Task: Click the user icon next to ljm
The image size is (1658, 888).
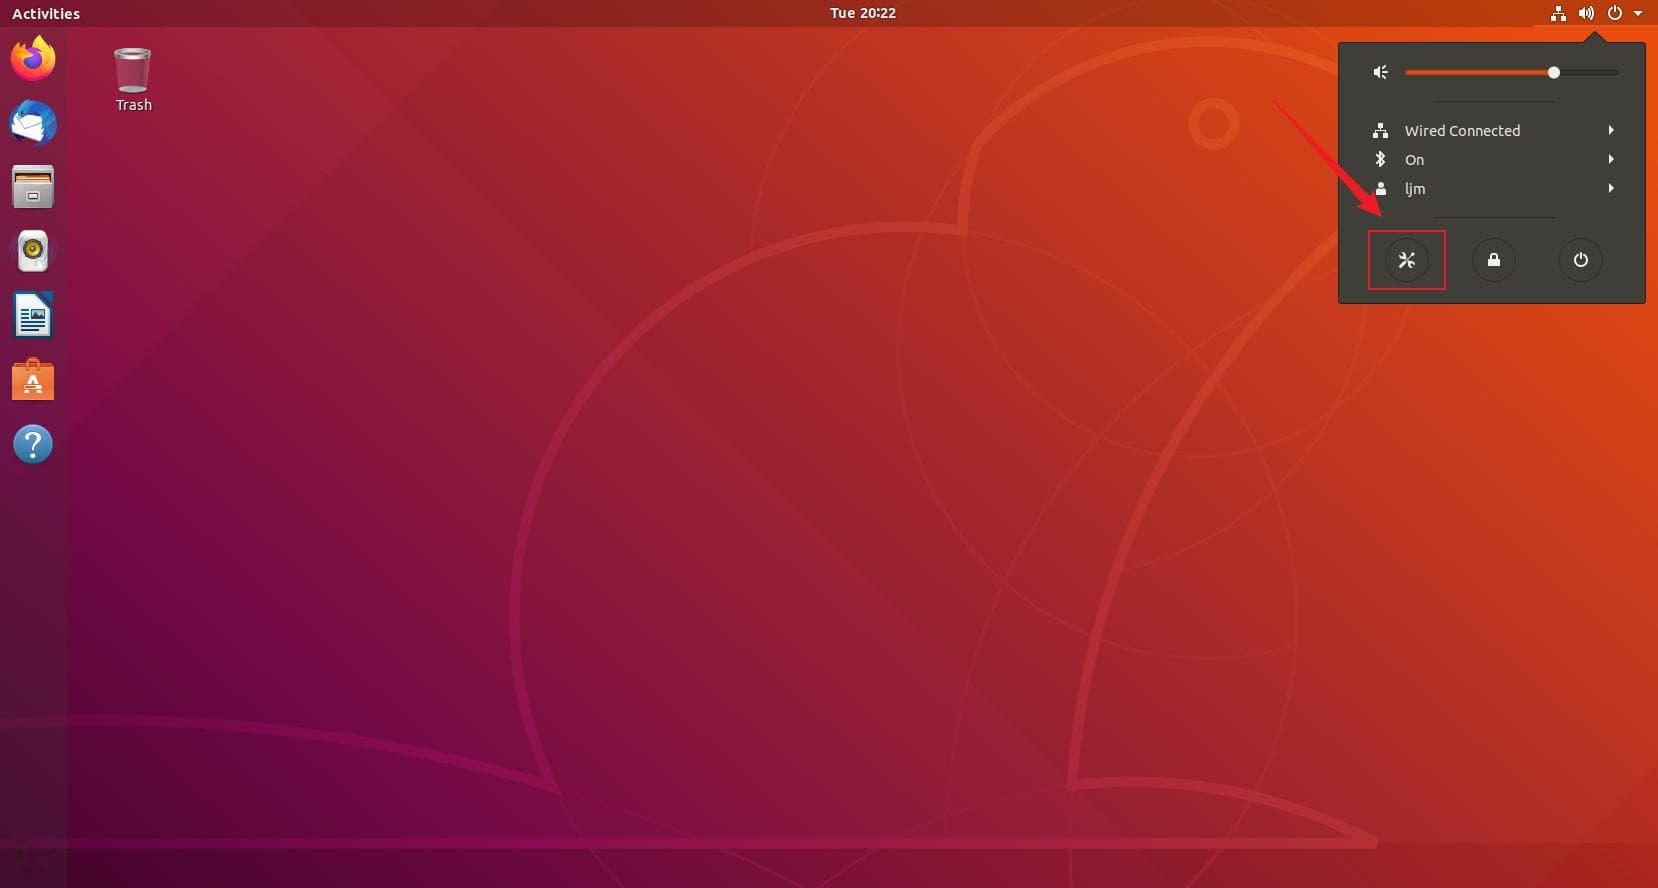Action: tap(1381, 189)
